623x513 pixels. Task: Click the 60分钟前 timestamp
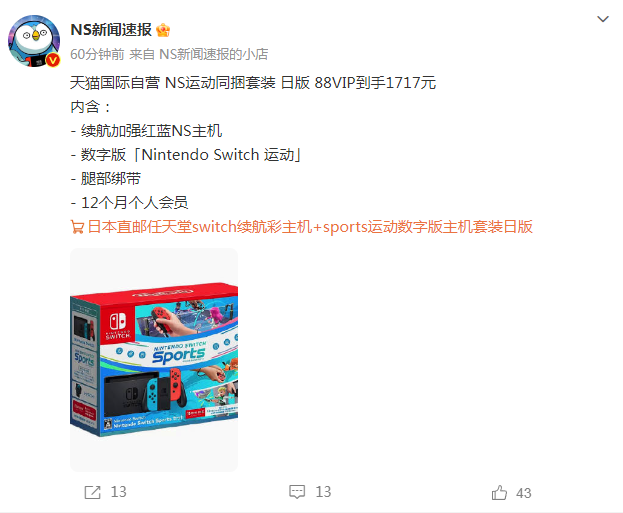97,54
